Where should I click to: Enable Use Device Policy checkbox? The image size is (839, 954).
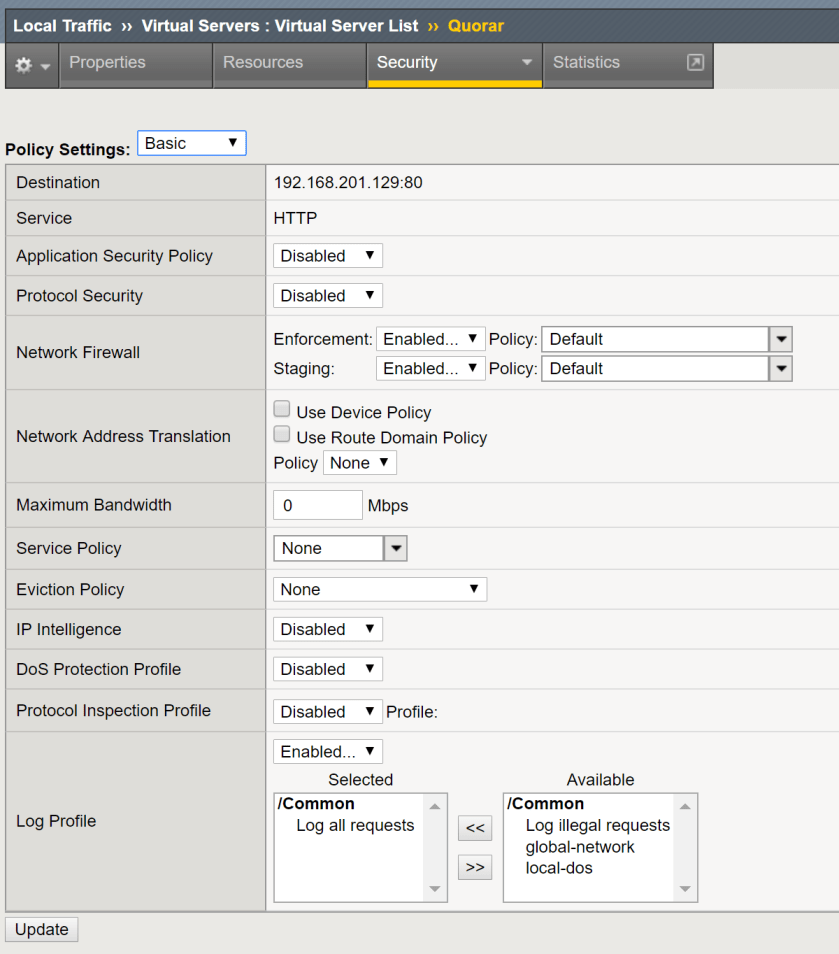[x=282, y=410]
